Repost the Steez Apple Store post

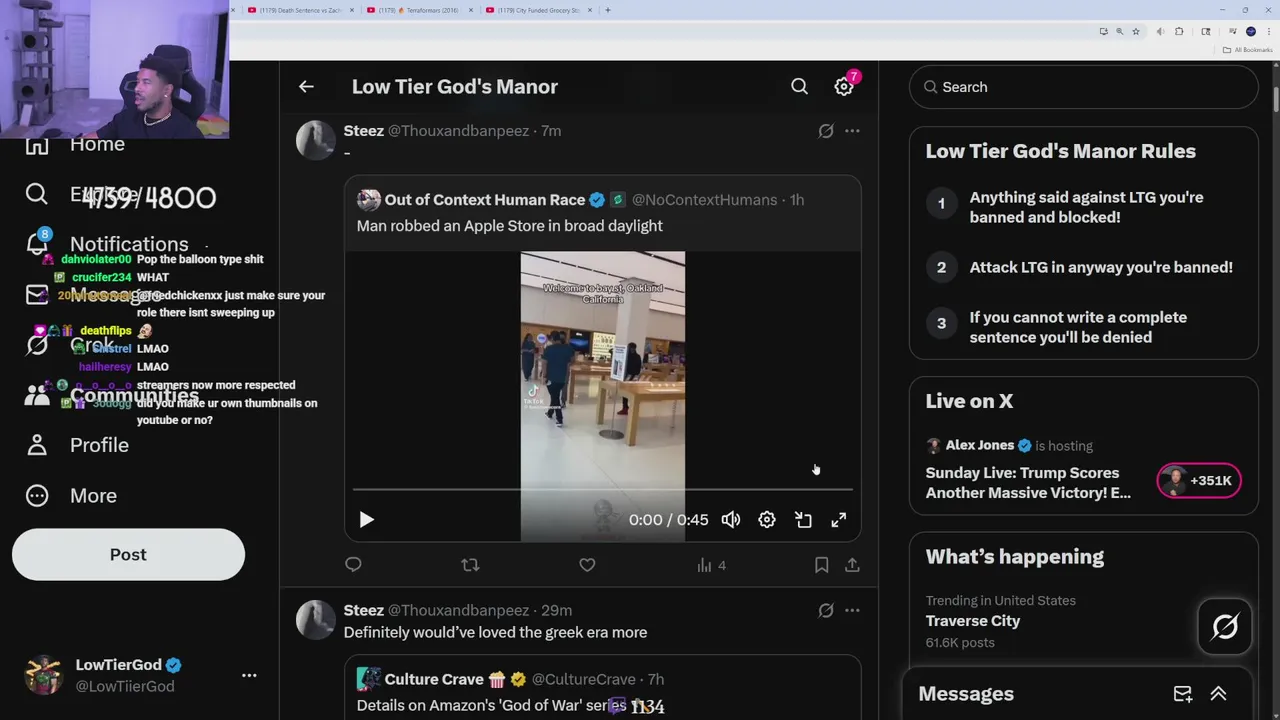click(470, 565)
